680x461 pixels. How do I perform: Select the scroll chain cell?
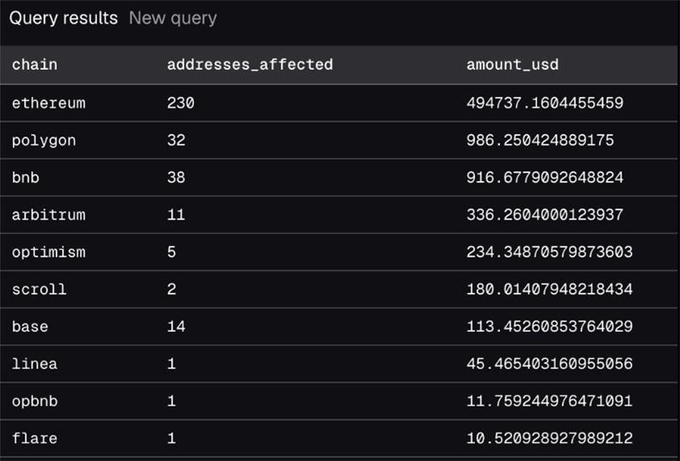point(39,289)
